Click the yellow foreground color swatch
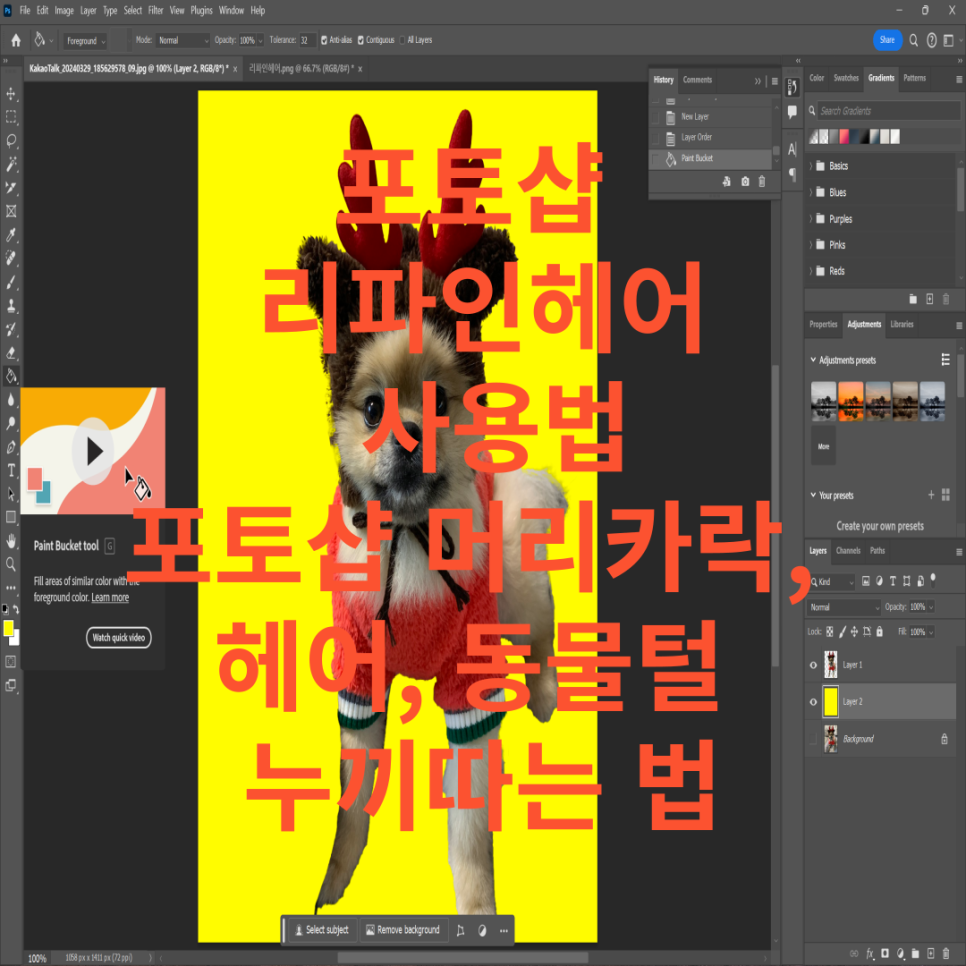966x966 pixels. click(x=8, y=628)
